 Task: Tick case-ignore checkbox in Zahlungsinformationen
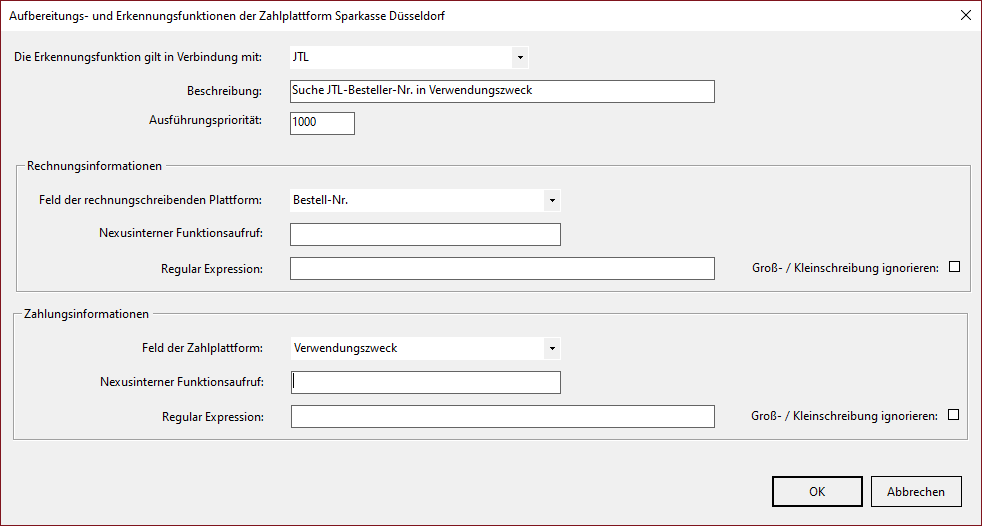pos(953,415)
